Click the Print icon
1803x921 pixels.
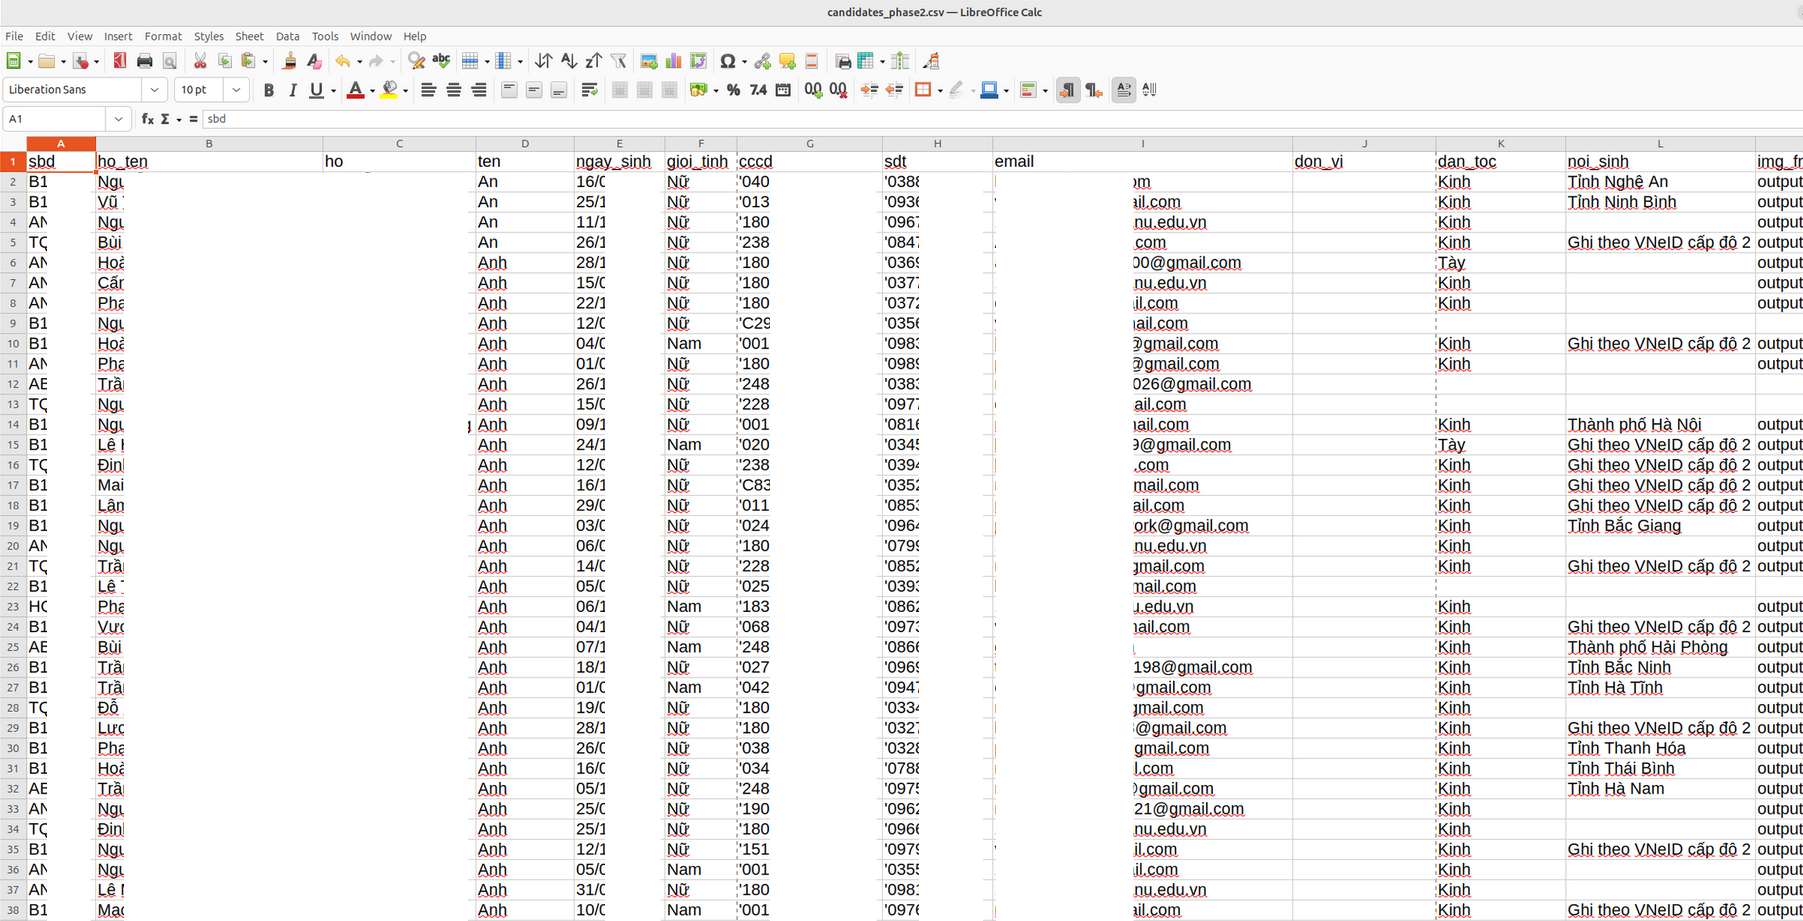(x=145, y=61)
